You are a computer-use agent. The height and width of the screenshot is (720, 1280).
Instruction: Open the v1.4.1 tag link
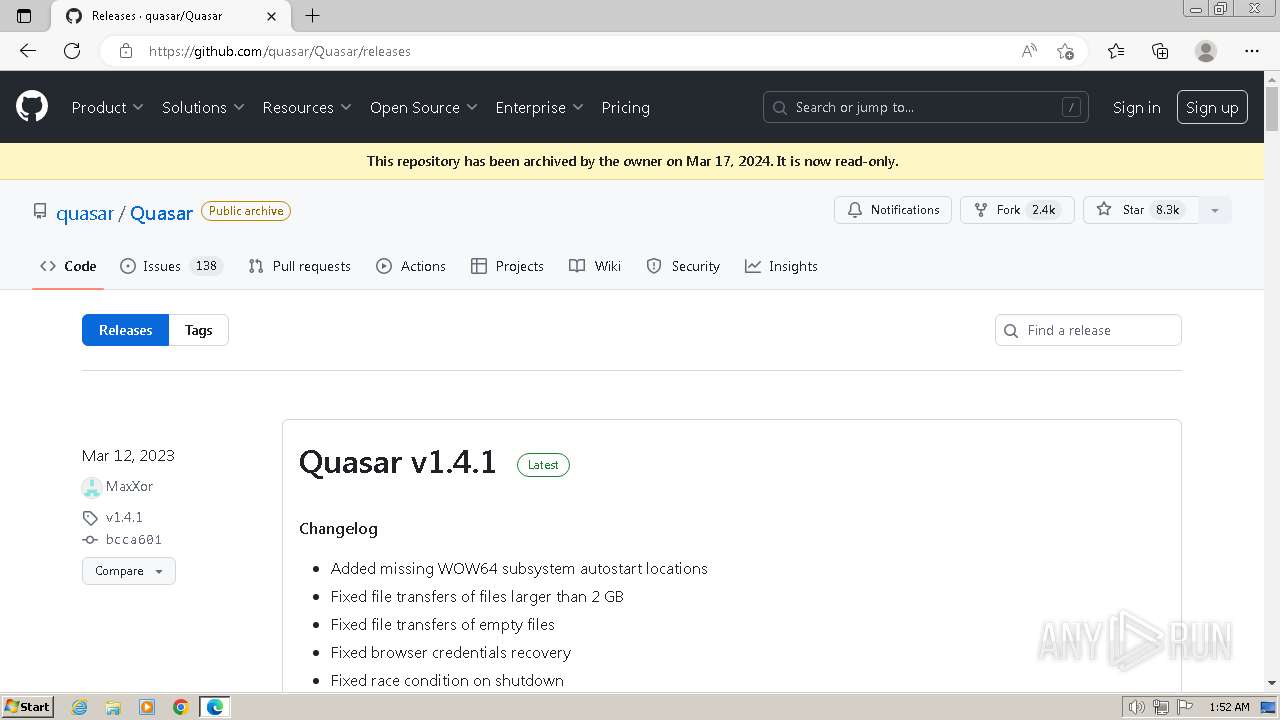point(124,517)
